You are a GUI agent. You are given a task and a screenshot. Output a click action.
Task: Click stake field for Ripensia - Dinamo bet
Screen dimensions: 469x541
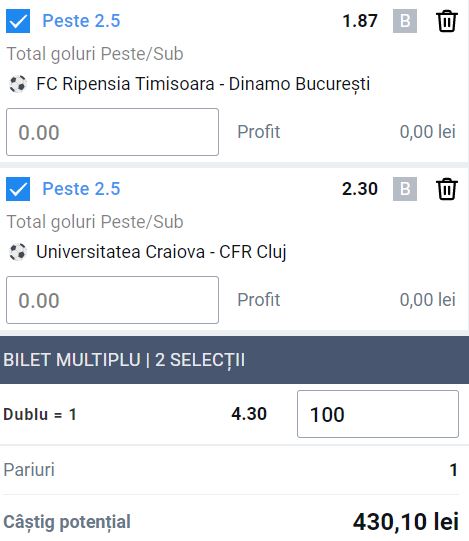(113, 132)
